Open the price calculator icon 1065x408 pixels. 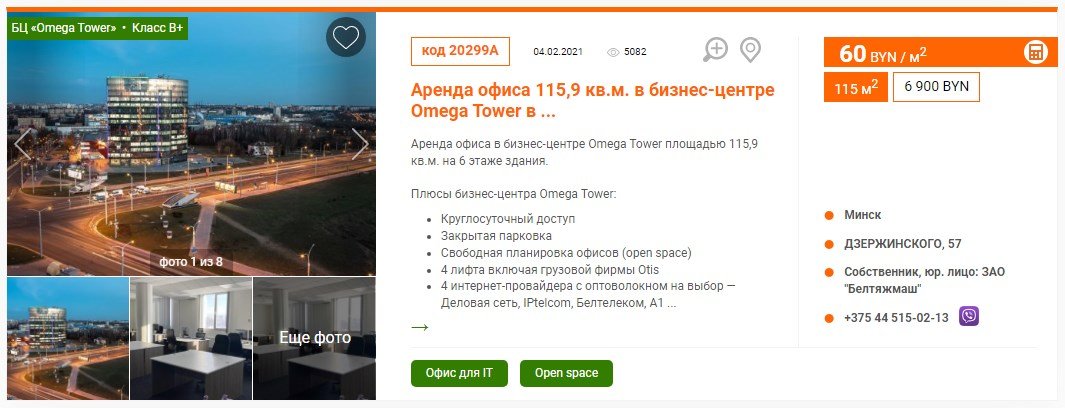pyautogui.click(x=1035, y=52)
